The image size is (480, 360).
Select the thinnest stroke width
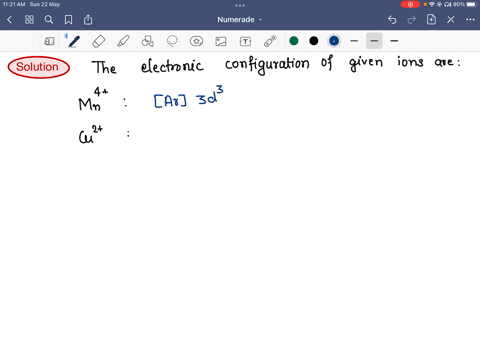354,41
